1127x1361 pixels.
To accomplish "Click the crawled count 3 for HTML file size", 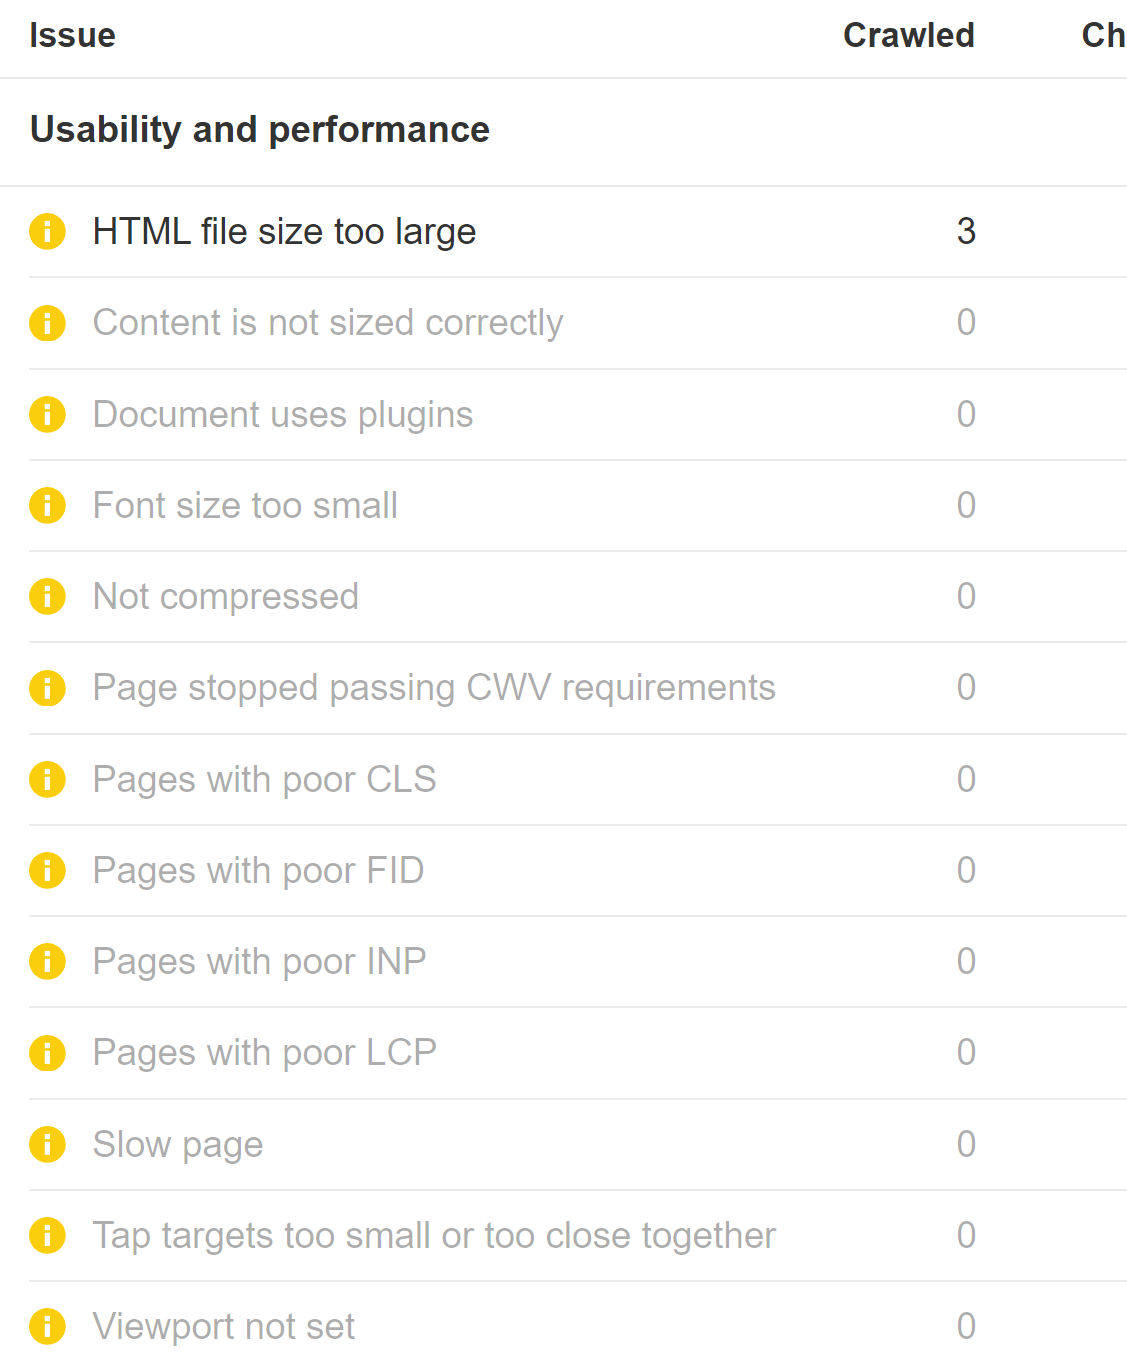I will 966,231.
